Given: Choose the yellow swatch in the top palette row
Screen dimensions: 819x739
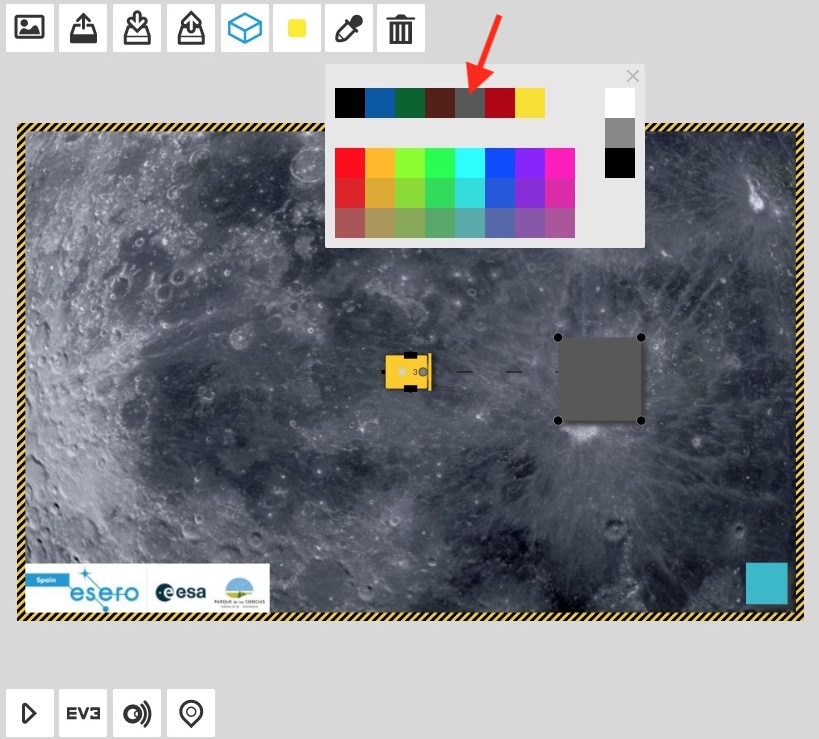Looking at the screenshot, I should (x=530, y=103).
